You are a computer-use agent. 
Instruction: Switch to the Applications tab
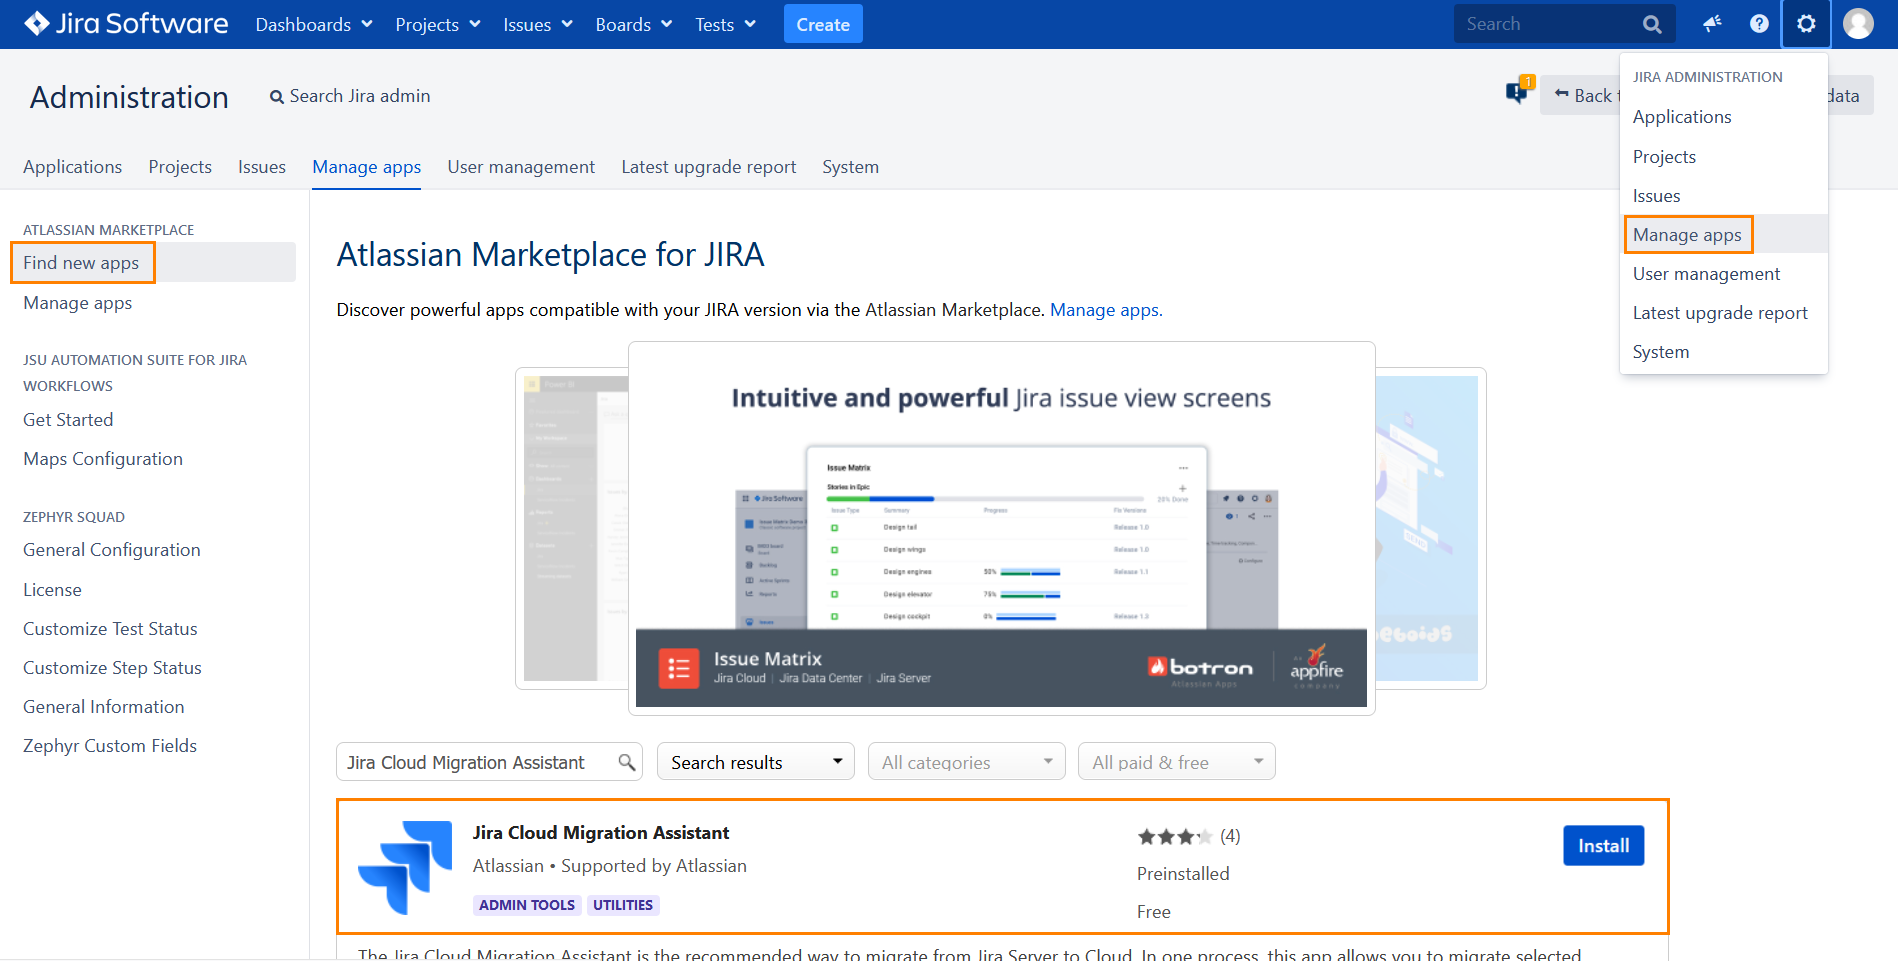point(73,167)
